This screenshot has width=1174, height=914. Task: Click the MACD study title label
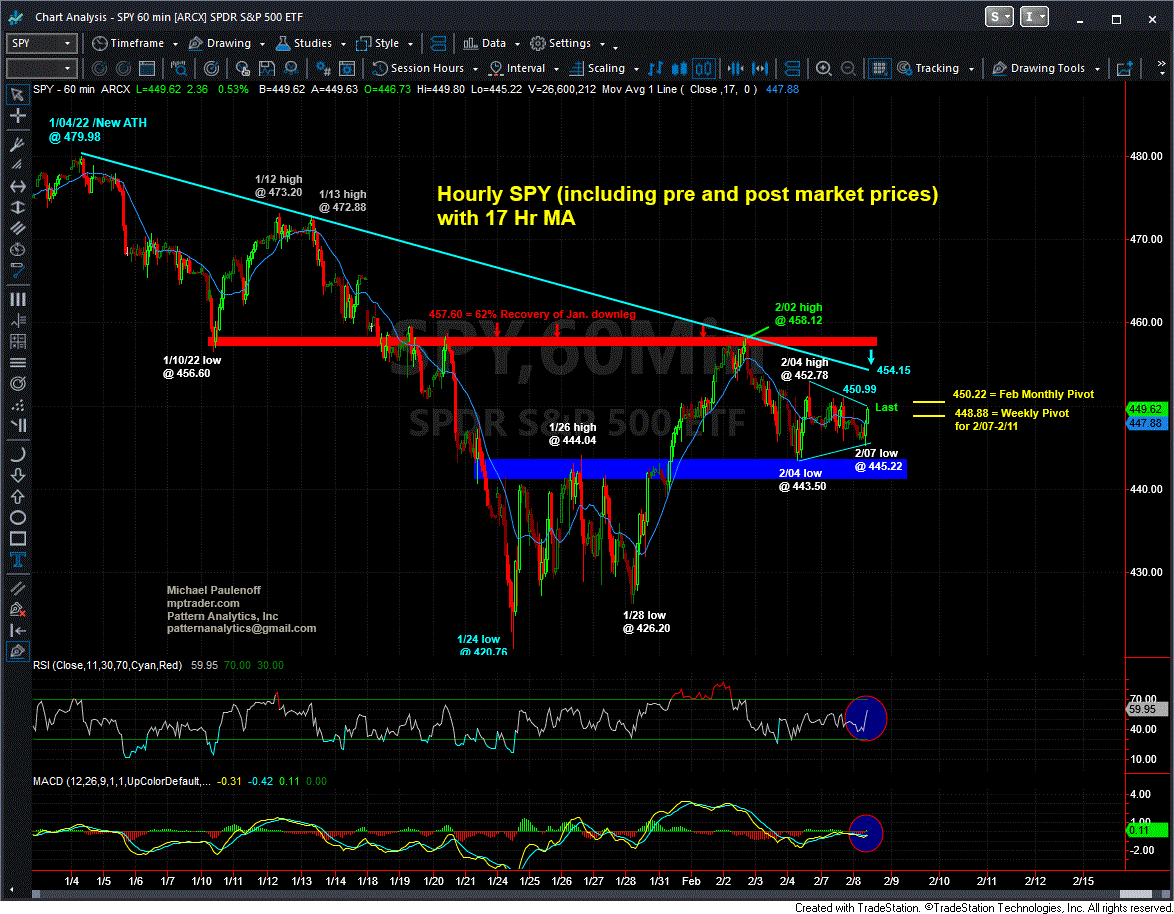point(121,781)
